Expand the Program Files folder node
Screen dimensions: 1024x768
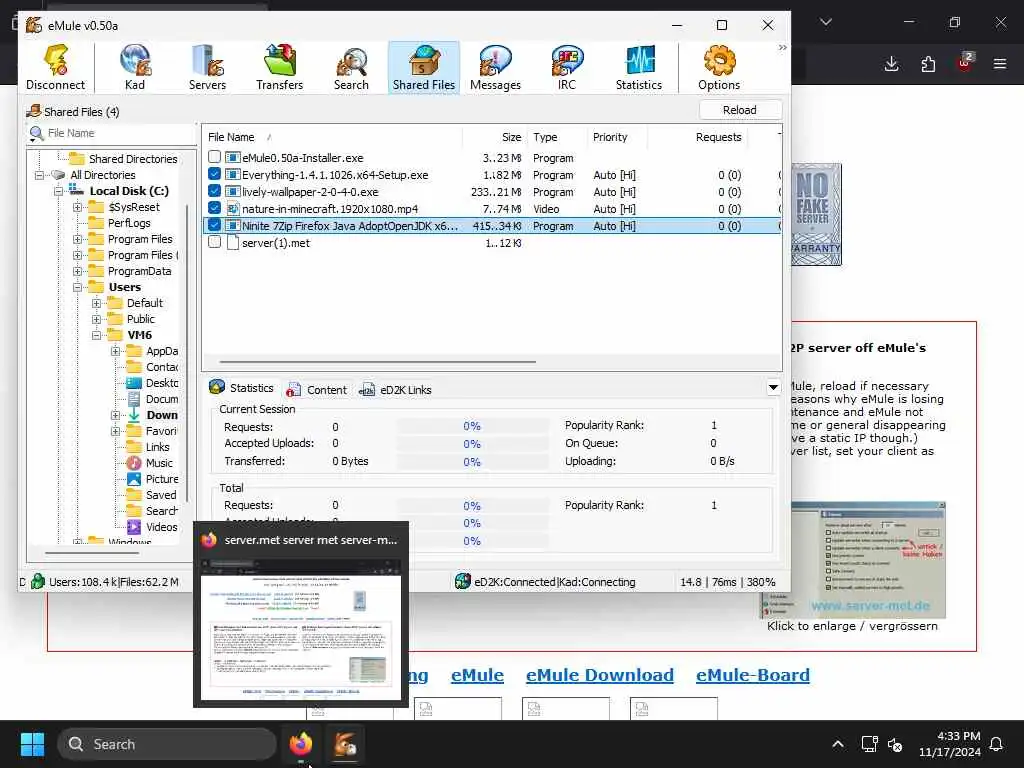77,239
